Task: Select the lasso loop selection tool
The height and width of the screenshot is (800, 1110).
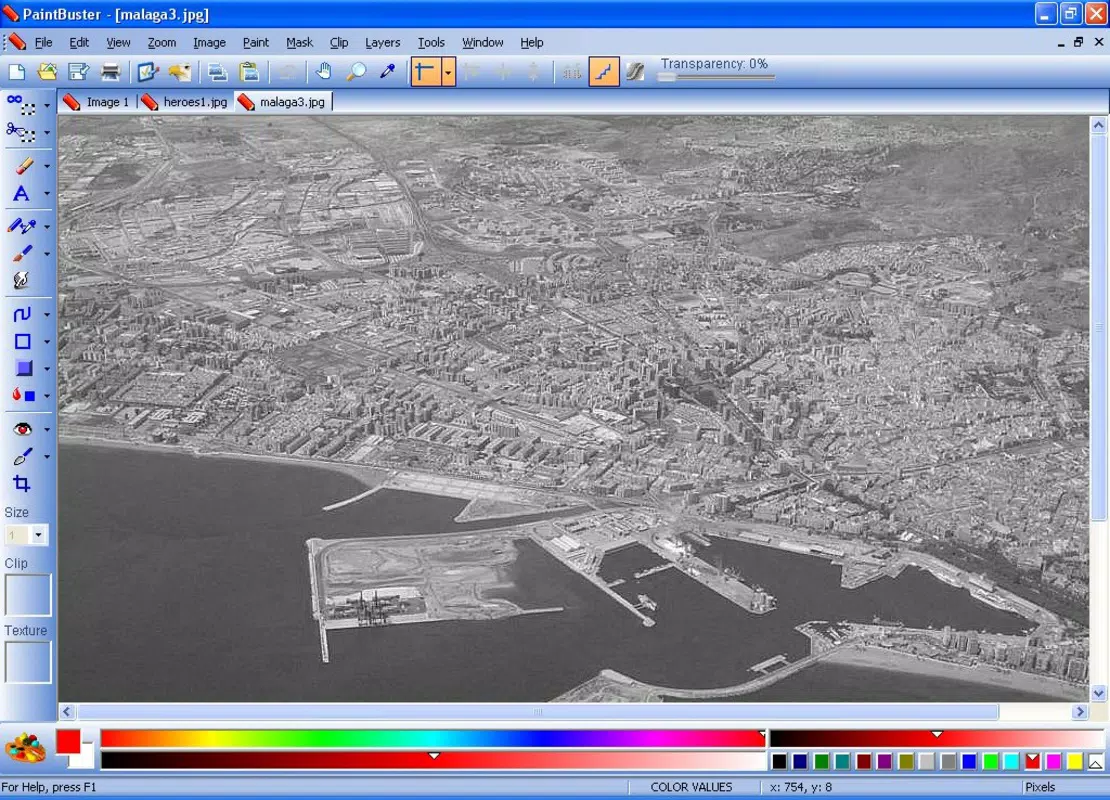Action: pyautogui.click(x=21, y=104)
